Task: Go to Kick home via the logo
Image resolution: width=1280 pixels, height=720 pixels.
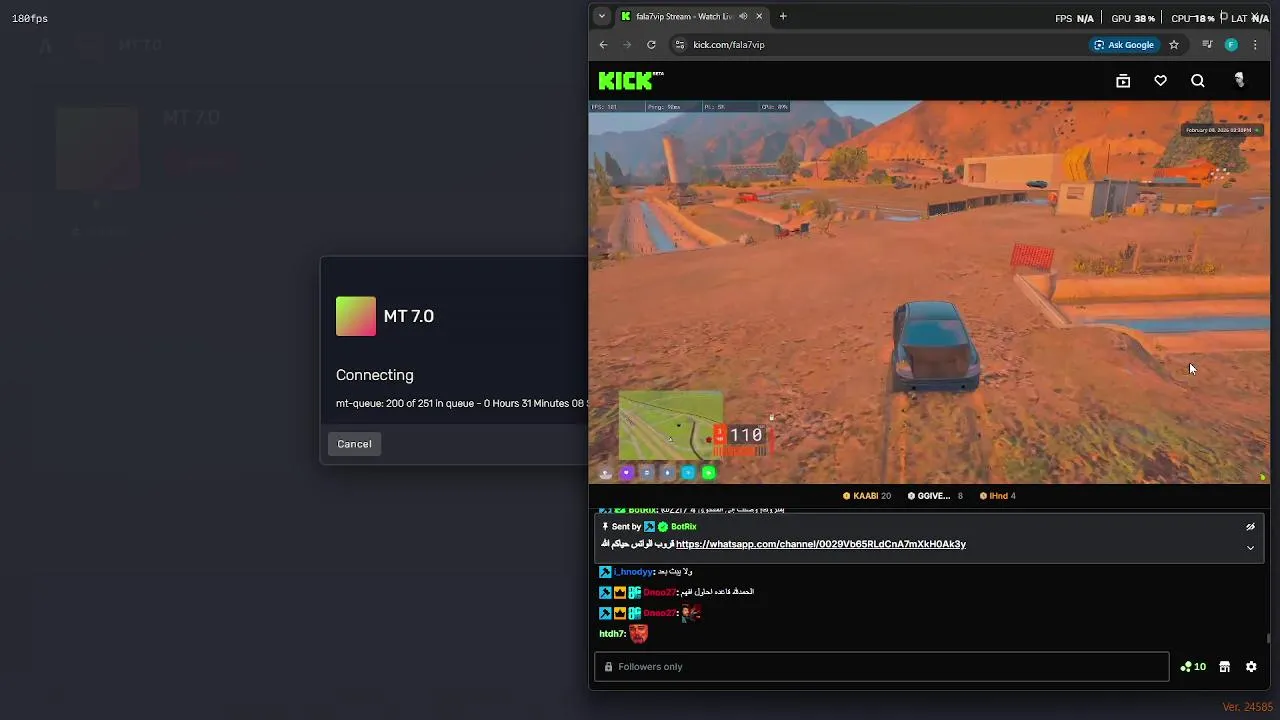Action: click(630, 81)
